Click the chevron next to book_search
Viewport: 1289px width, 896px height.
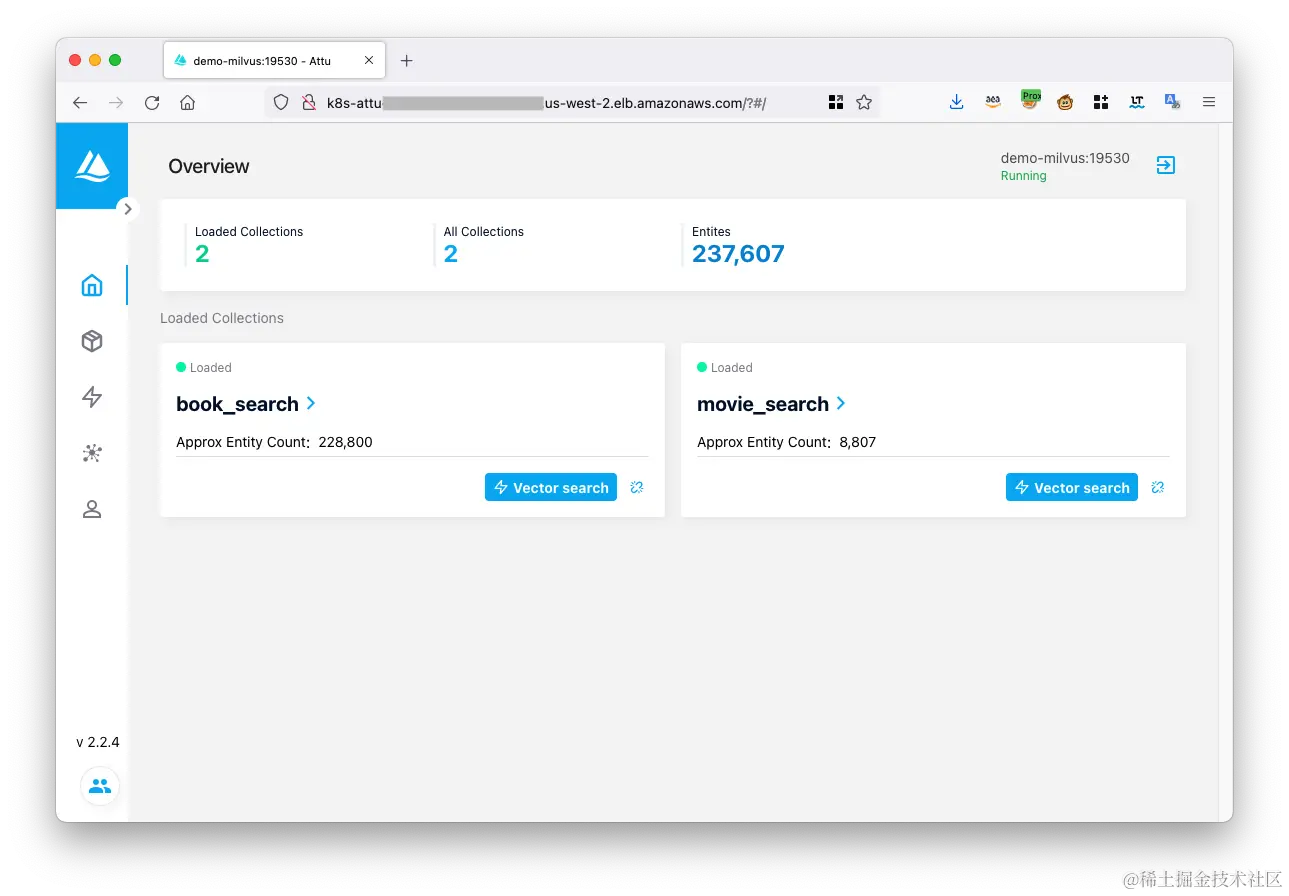point(311,403)
